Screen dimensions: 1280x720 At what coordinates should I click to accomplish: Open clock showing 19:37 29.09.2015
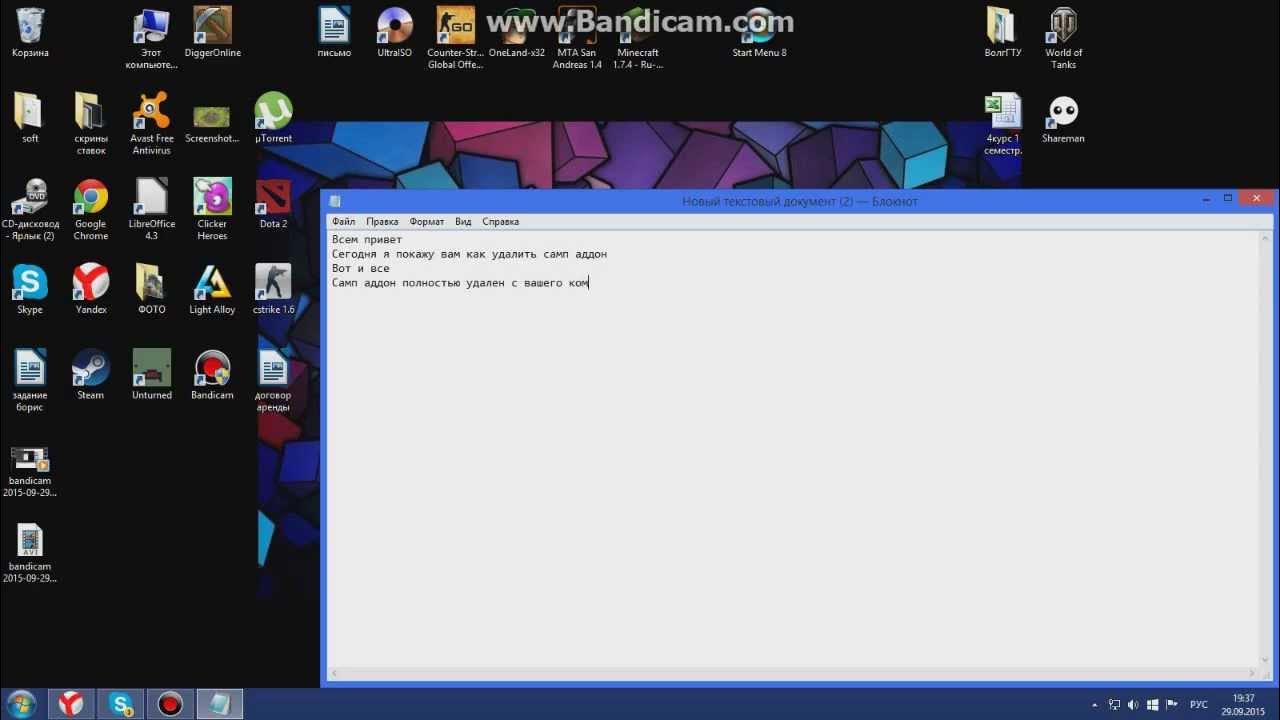click(1243, 705)
